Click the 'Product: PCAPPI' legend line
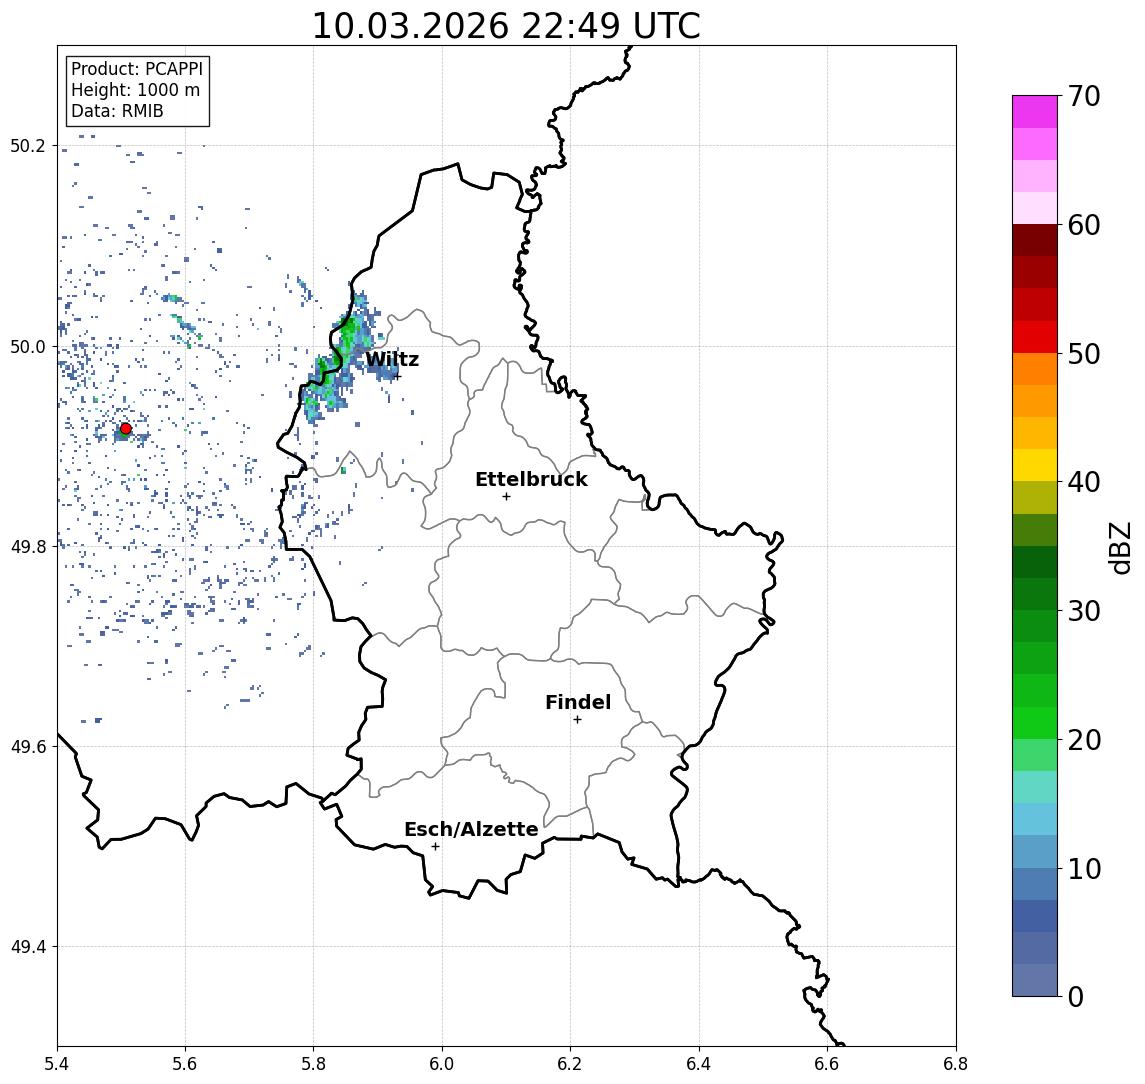Viewport: 1145px width, 1084px height. tap(137, 69)
